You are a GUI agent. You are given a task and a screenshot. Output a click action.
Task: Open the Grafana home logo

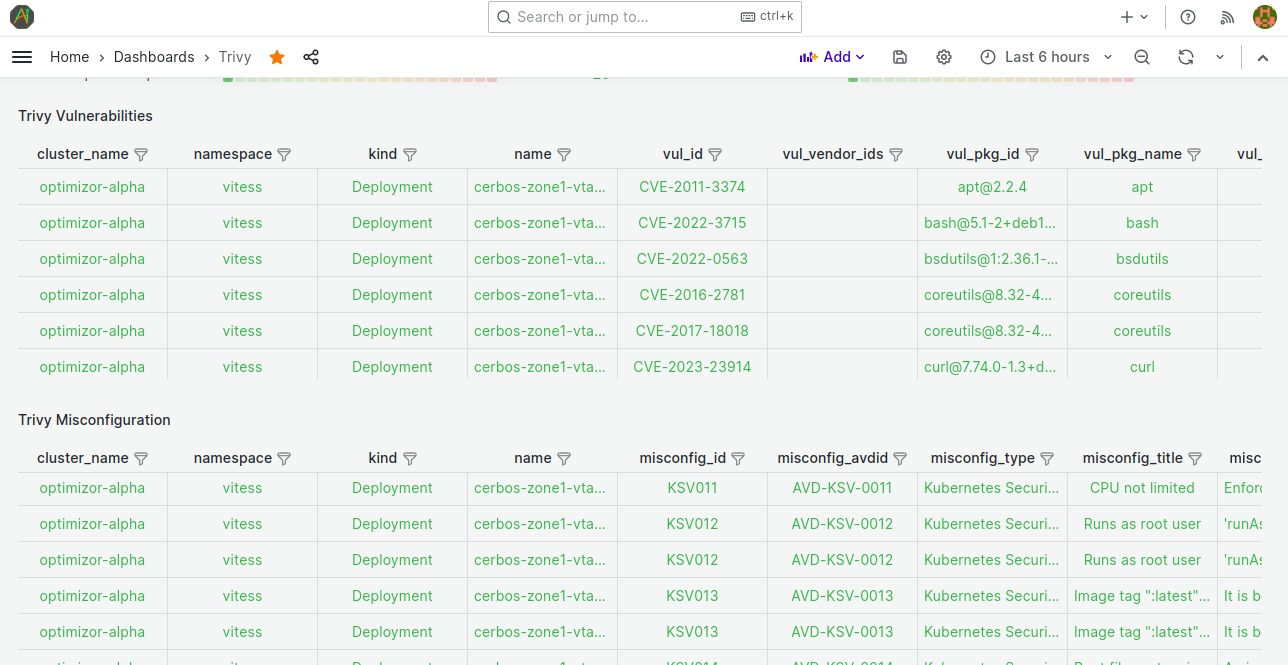click(x=22, y=17)
